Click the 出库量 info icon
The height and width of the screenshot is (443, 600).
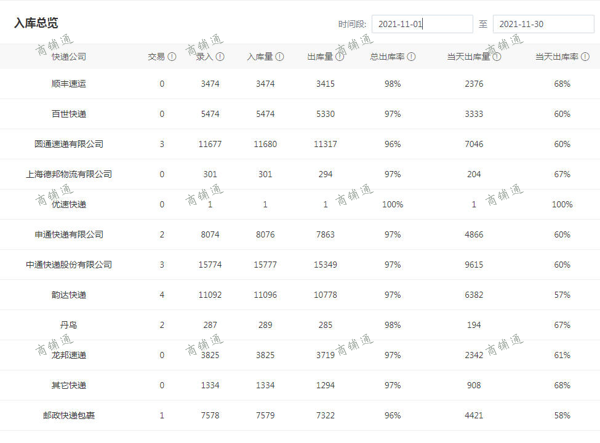[x=339, y=57]
